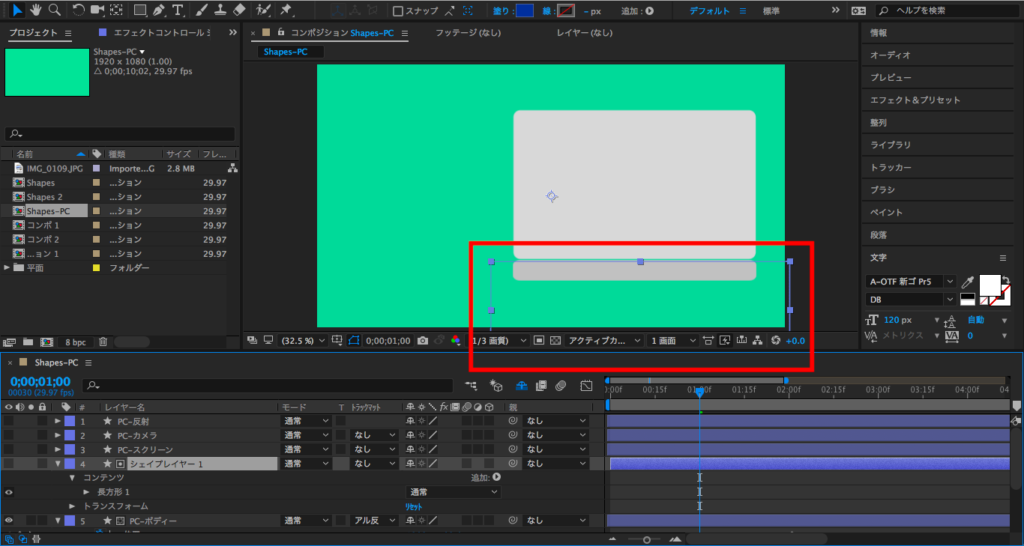Select Shapes 2 composition in project list
This screenshot has width=1024, height=546.
(x=45, y=197)
